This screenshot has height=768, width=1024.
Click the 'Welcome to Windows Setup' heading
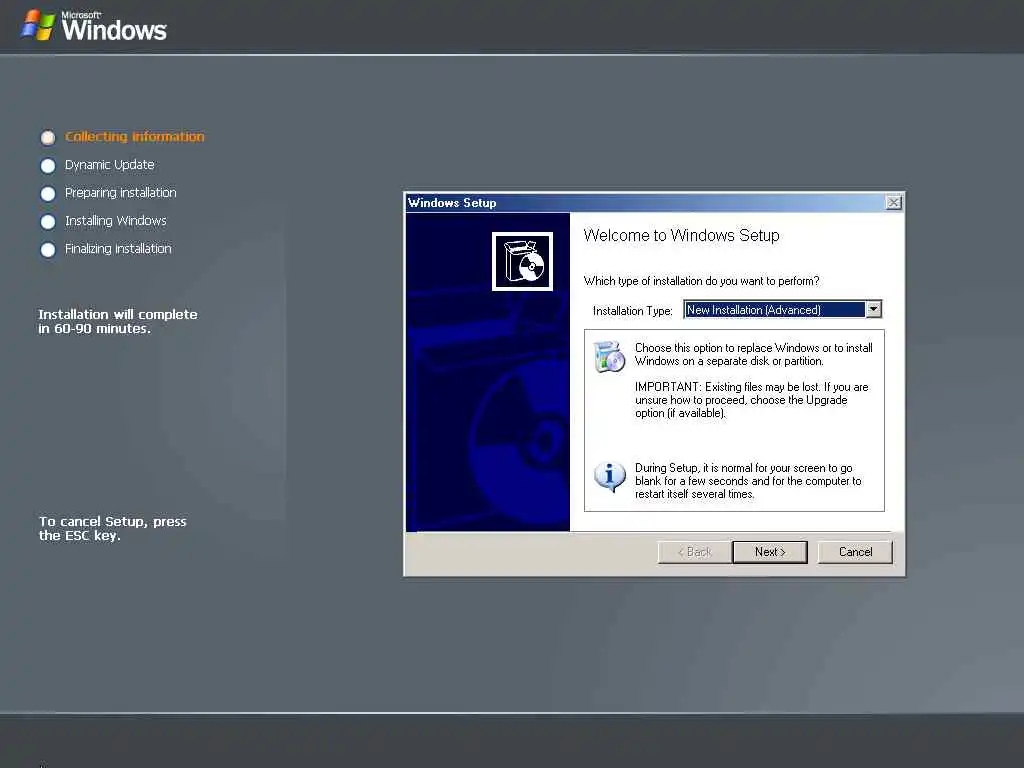pyautogui.click(x=681, y=235)
